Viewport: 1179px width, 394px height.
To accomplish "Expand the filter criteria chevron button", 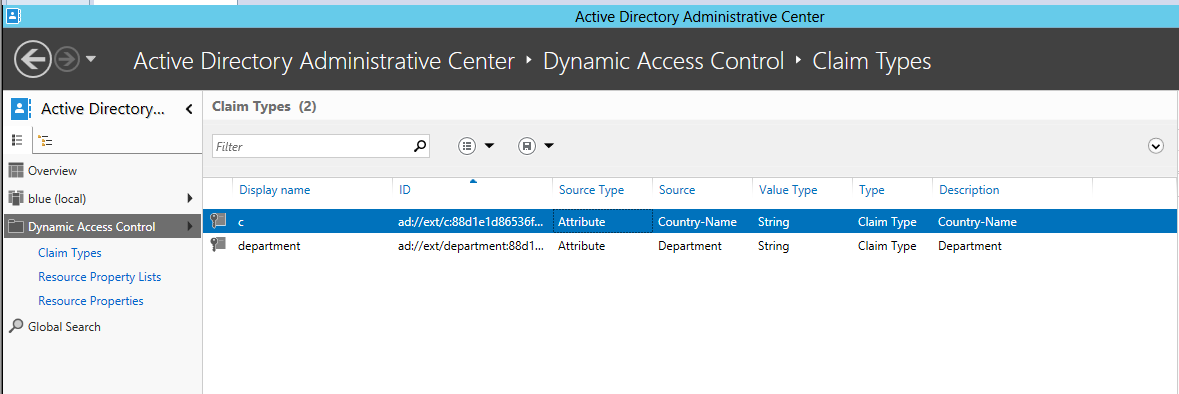I will [x=1156, y=147].
